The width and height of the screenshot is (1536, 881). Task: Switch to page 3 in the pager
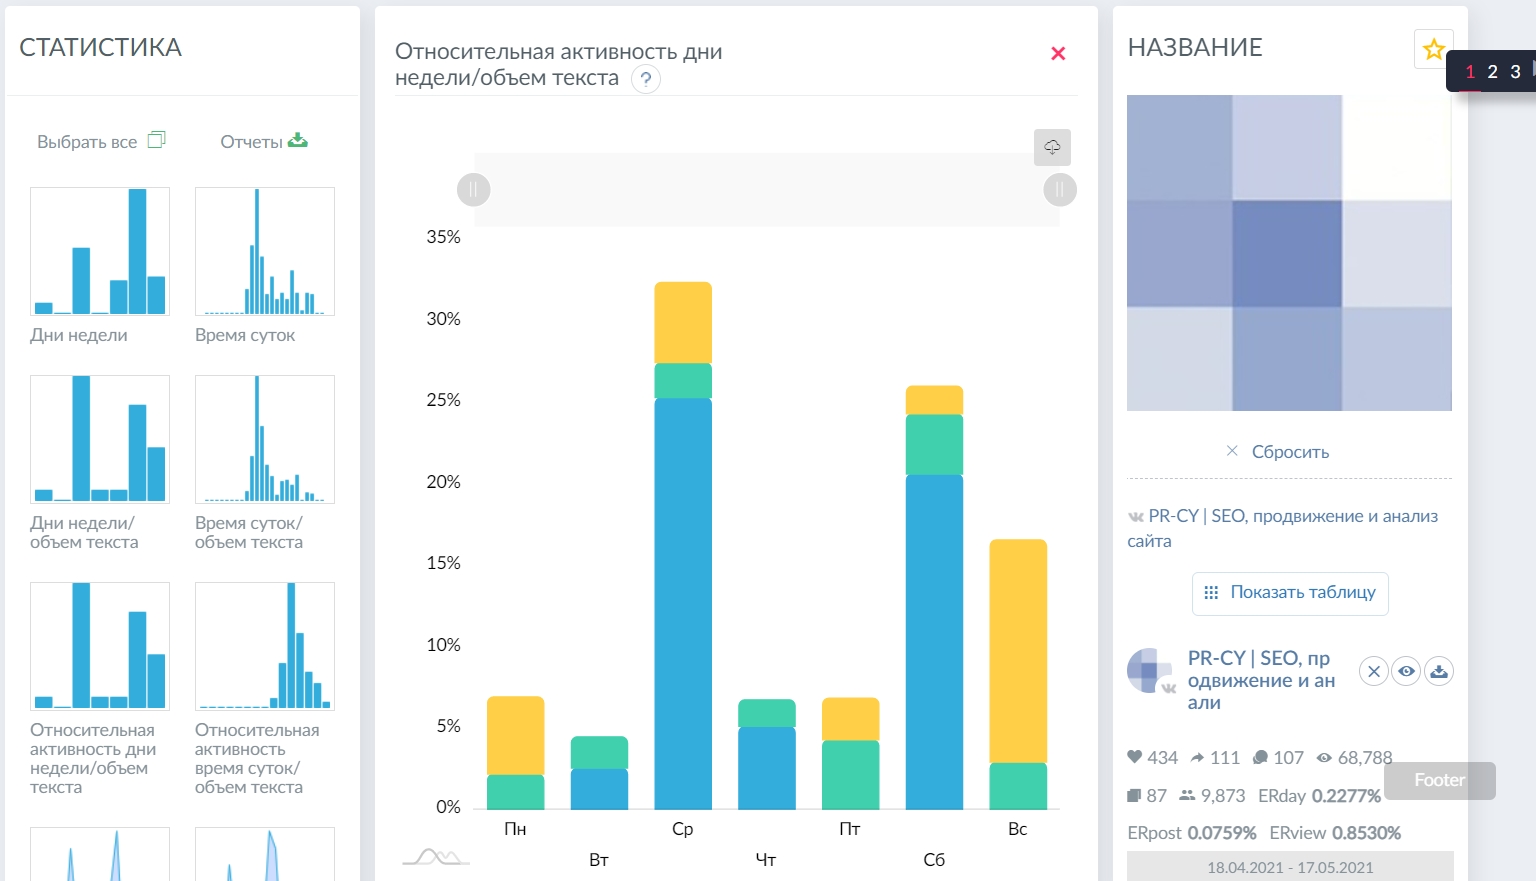click(1515, 72)
